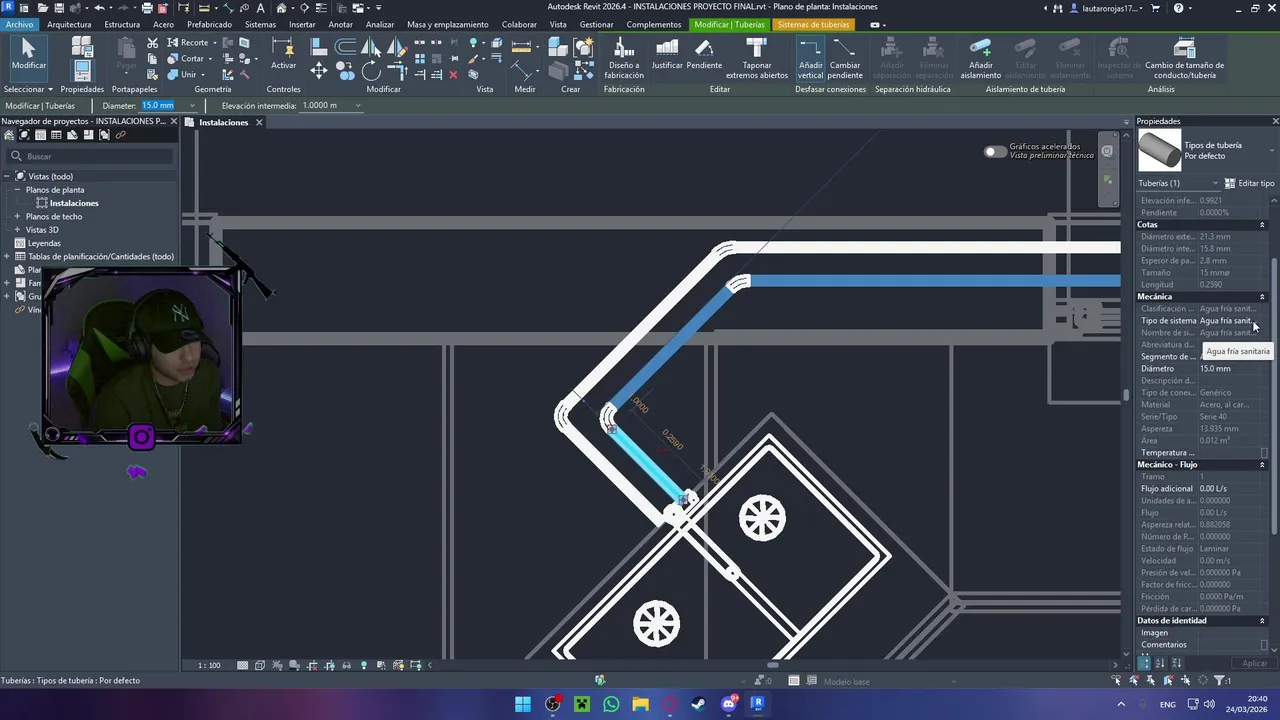Click the Cut to clipboard scissors icon
1280x720 pixels.
(152, 43)
